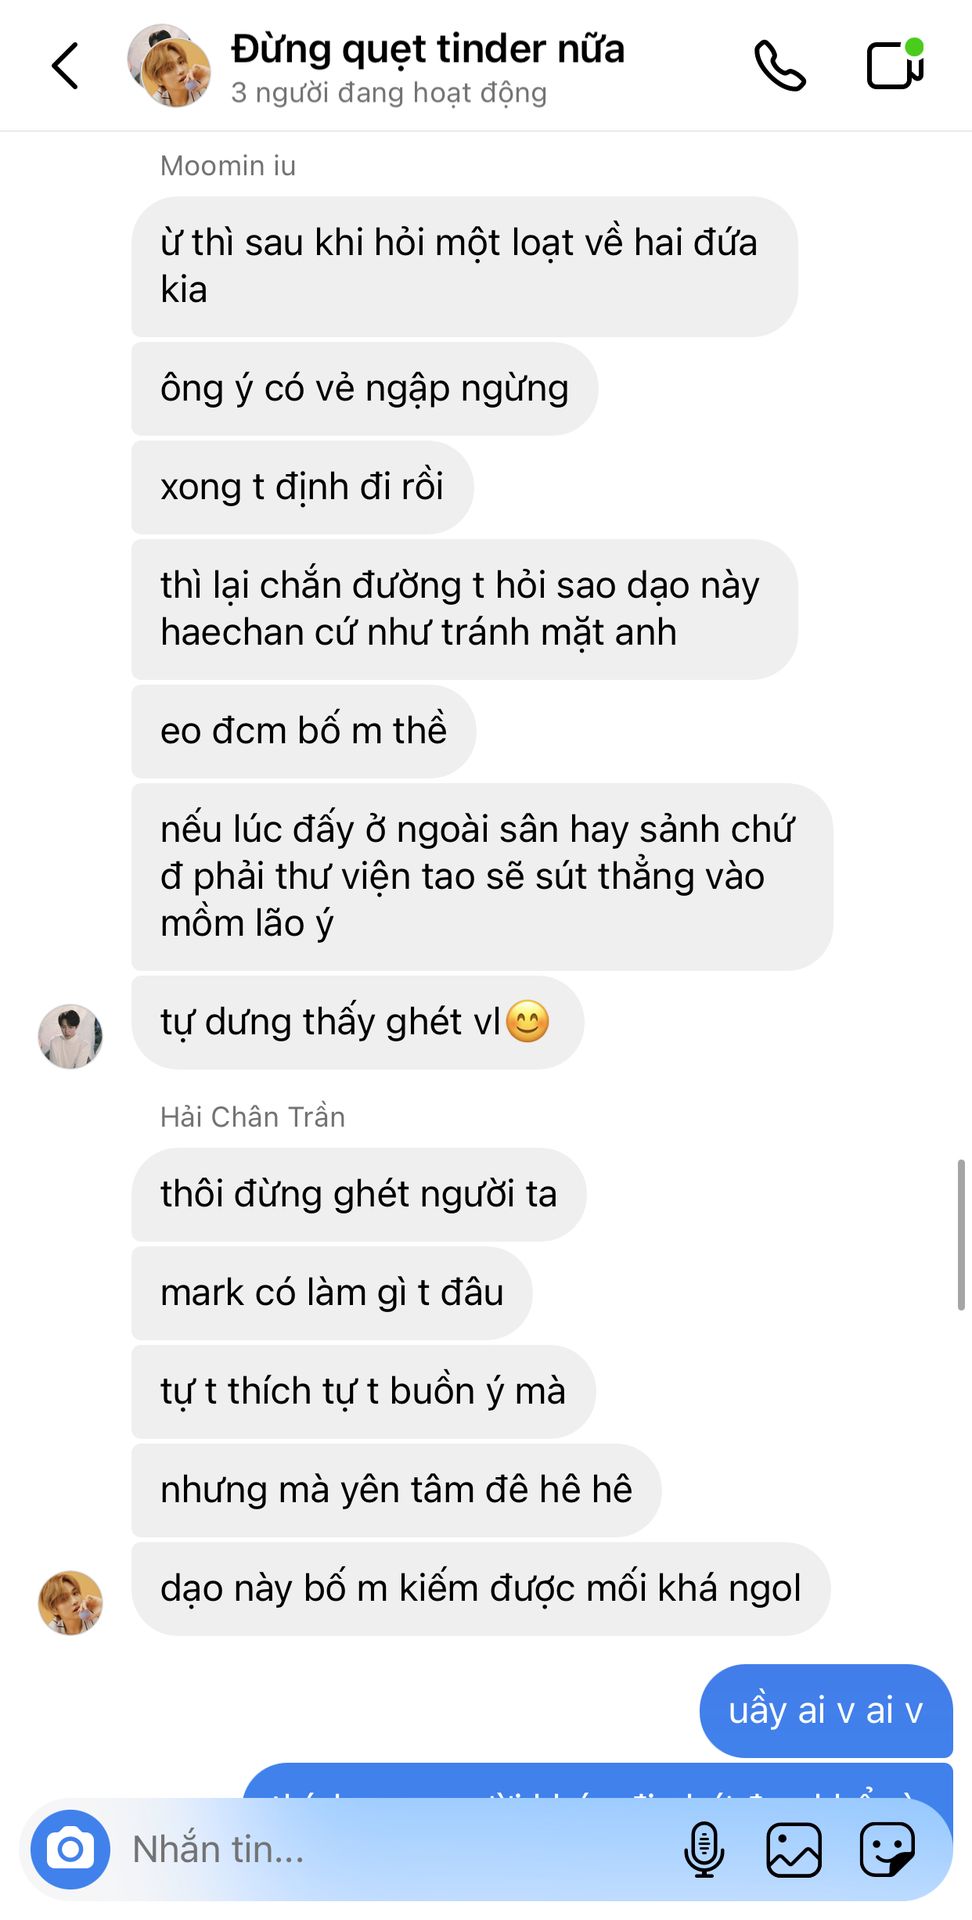Start a video call with the group
The width and height of the screenshot is (972, 1920).
pyautogui.click(x=895, y=64)
